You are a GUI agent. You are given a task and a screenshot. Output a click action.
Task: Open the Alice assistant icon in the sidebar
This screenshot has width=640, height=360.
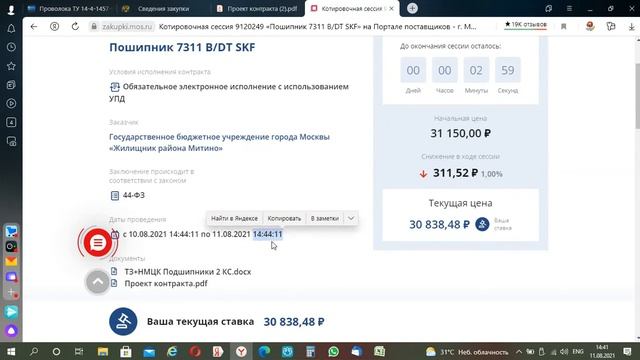[x=11, y=331]
